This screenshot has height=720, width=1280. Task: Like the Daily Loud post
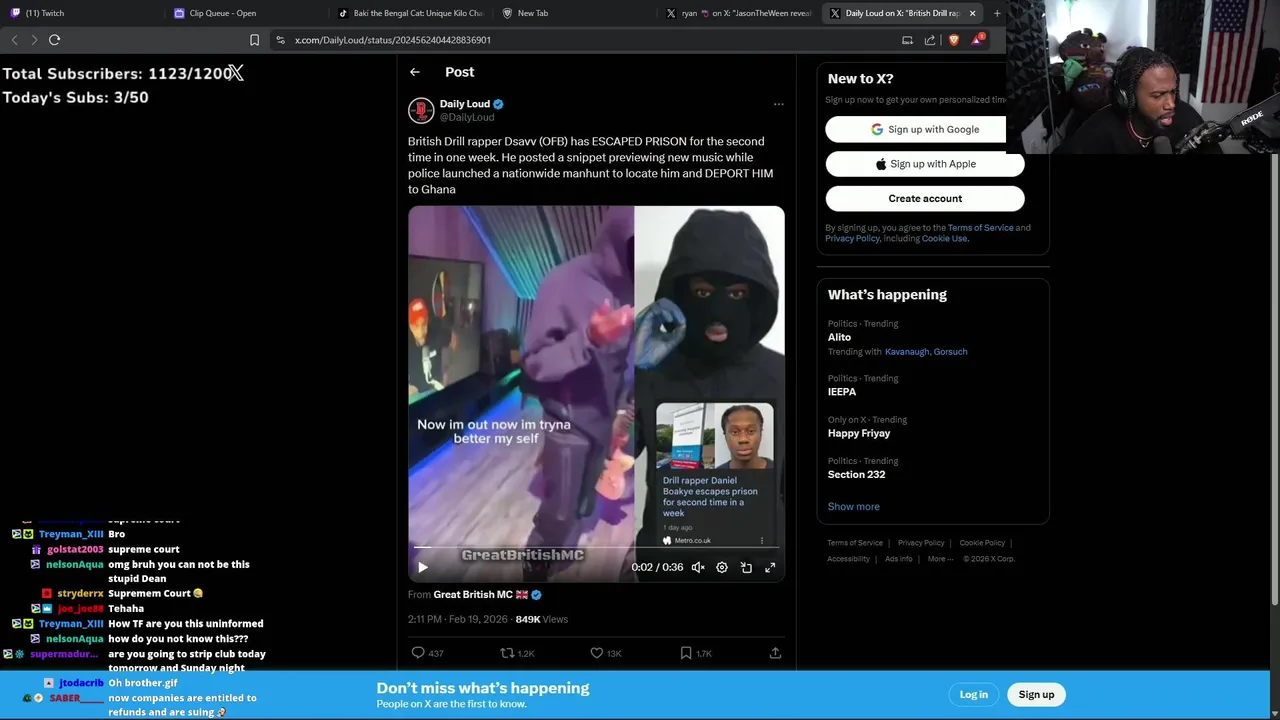(605, 653)
